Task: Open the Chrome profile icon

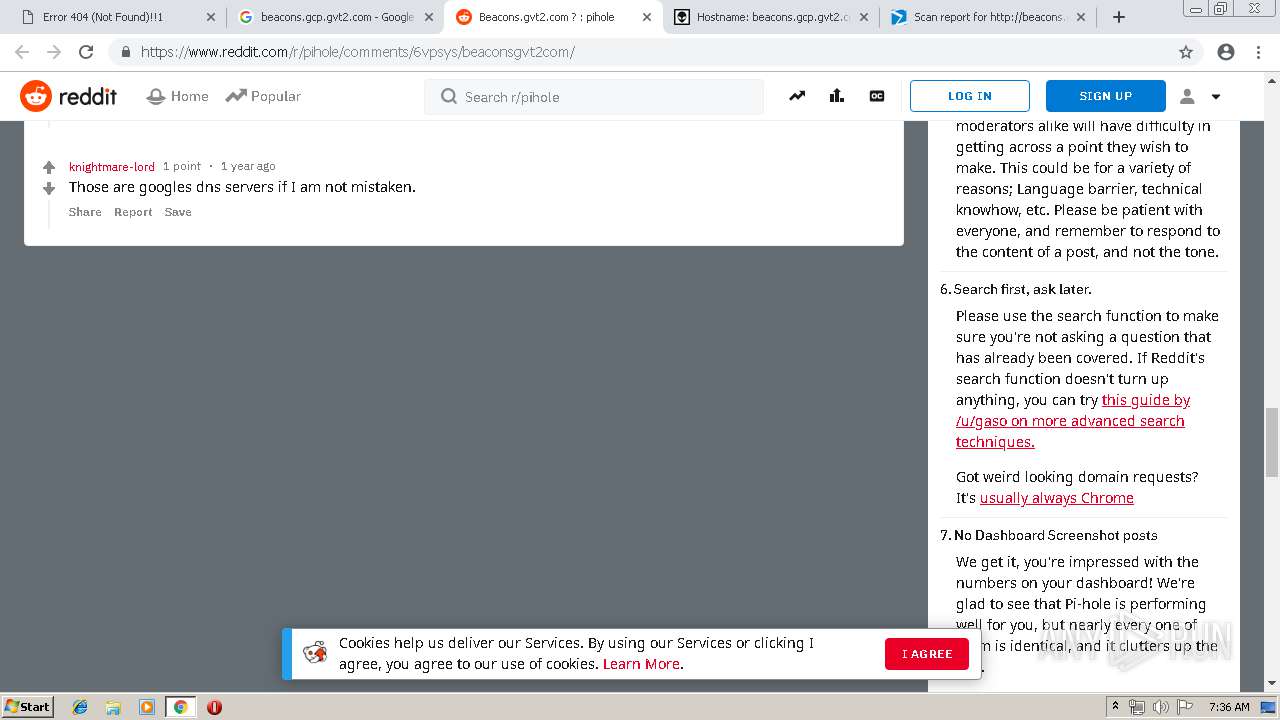Action: point(1226,52)
